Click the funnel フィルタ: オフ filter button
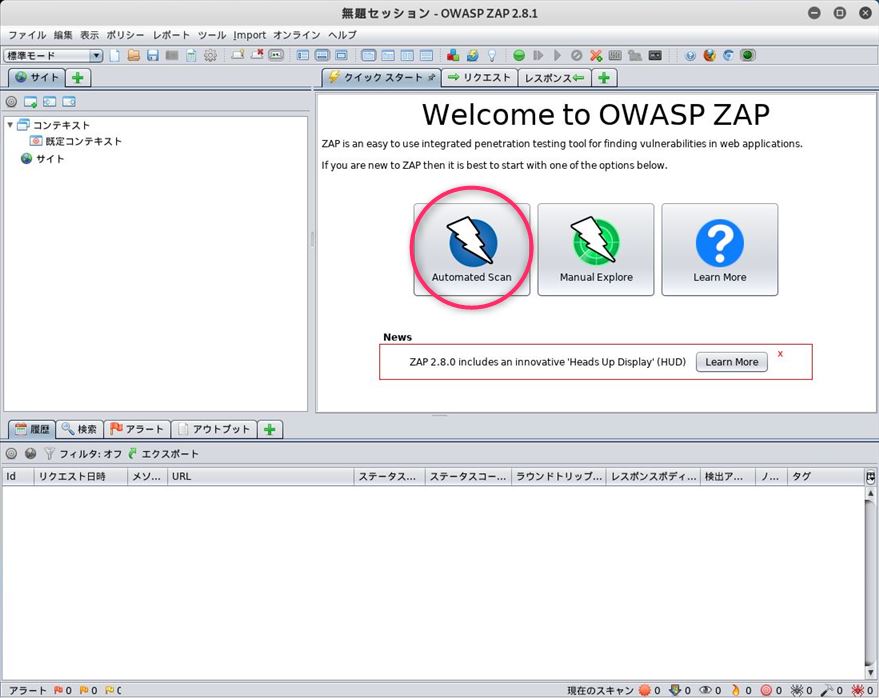 pos(82,454)
